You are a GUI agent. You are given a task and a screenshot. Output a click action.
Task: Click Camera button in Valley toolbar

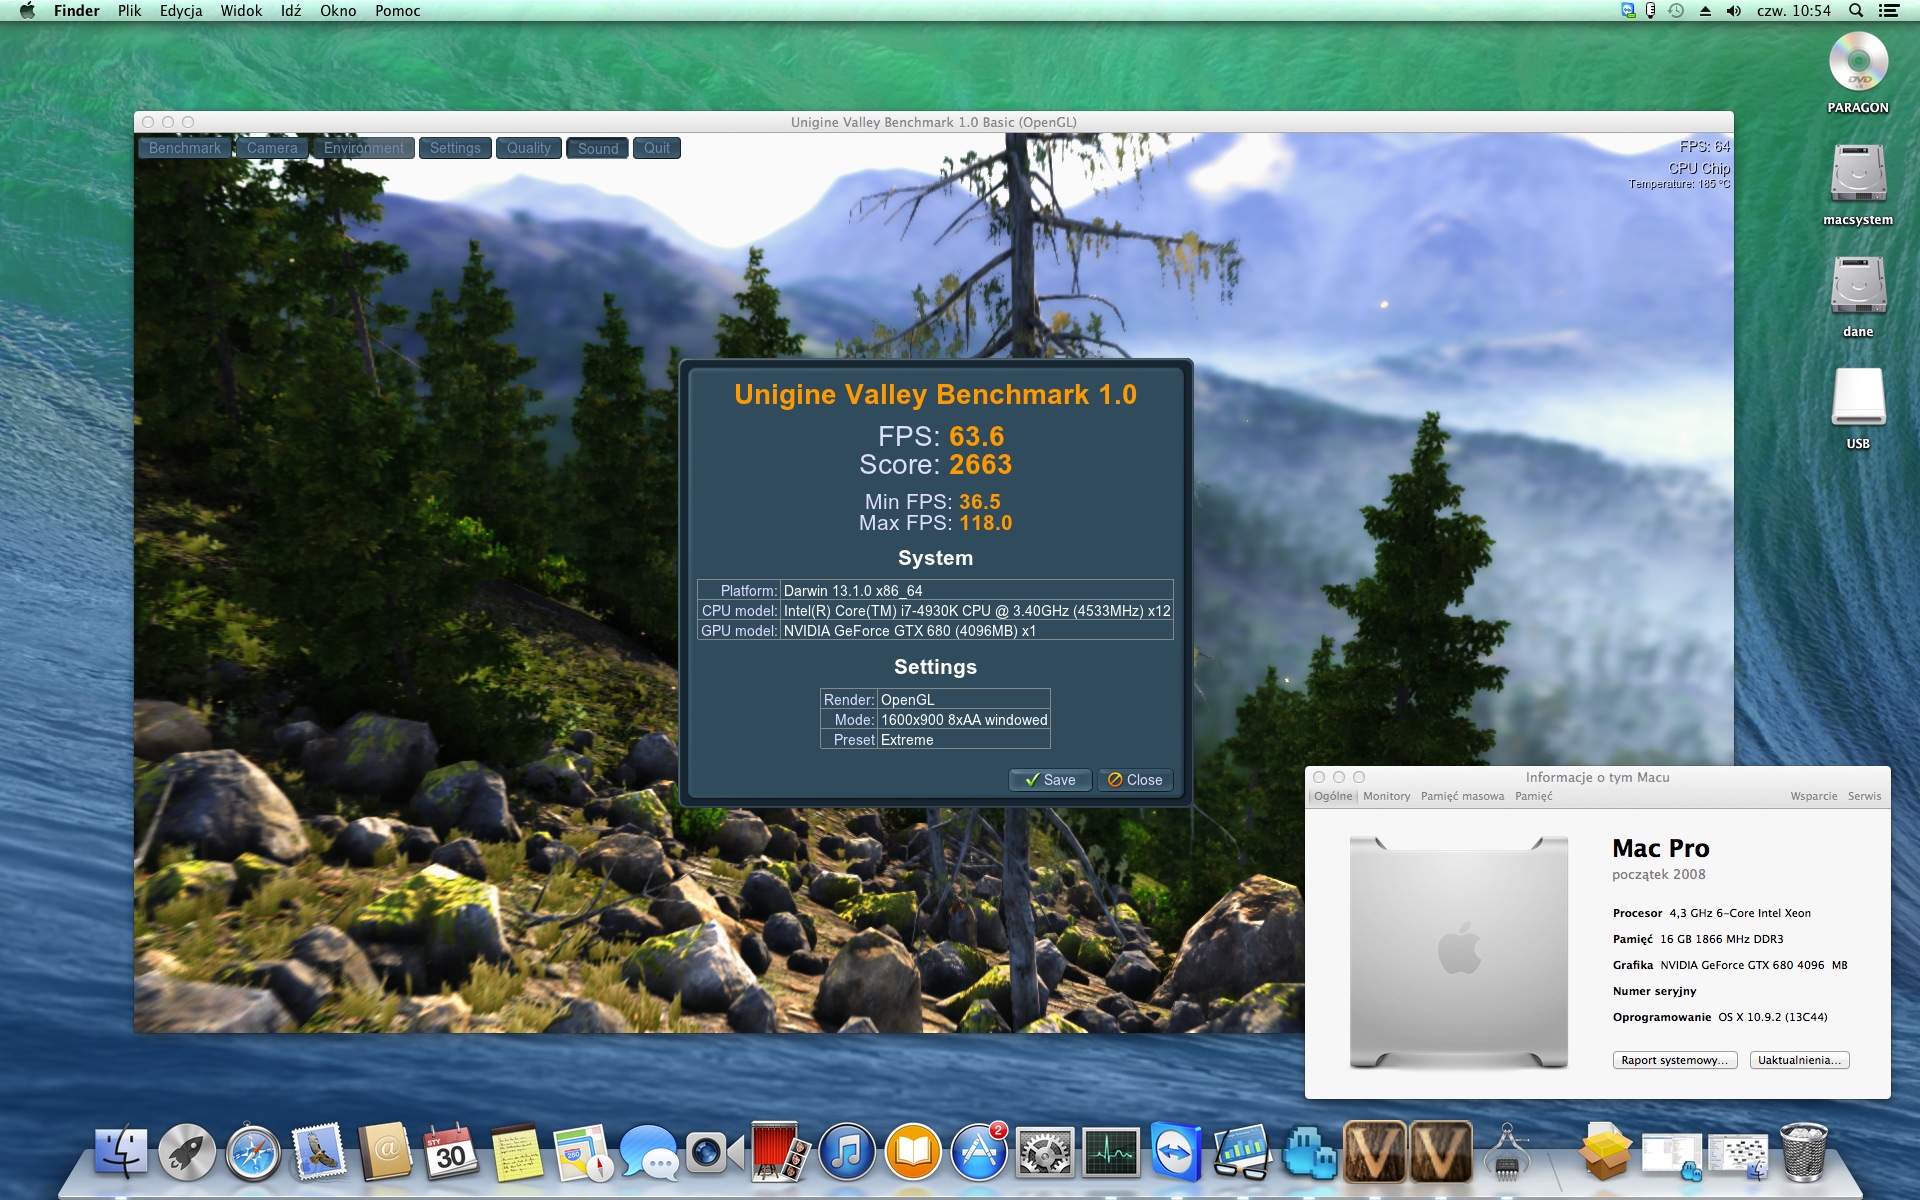click(272, 148)
